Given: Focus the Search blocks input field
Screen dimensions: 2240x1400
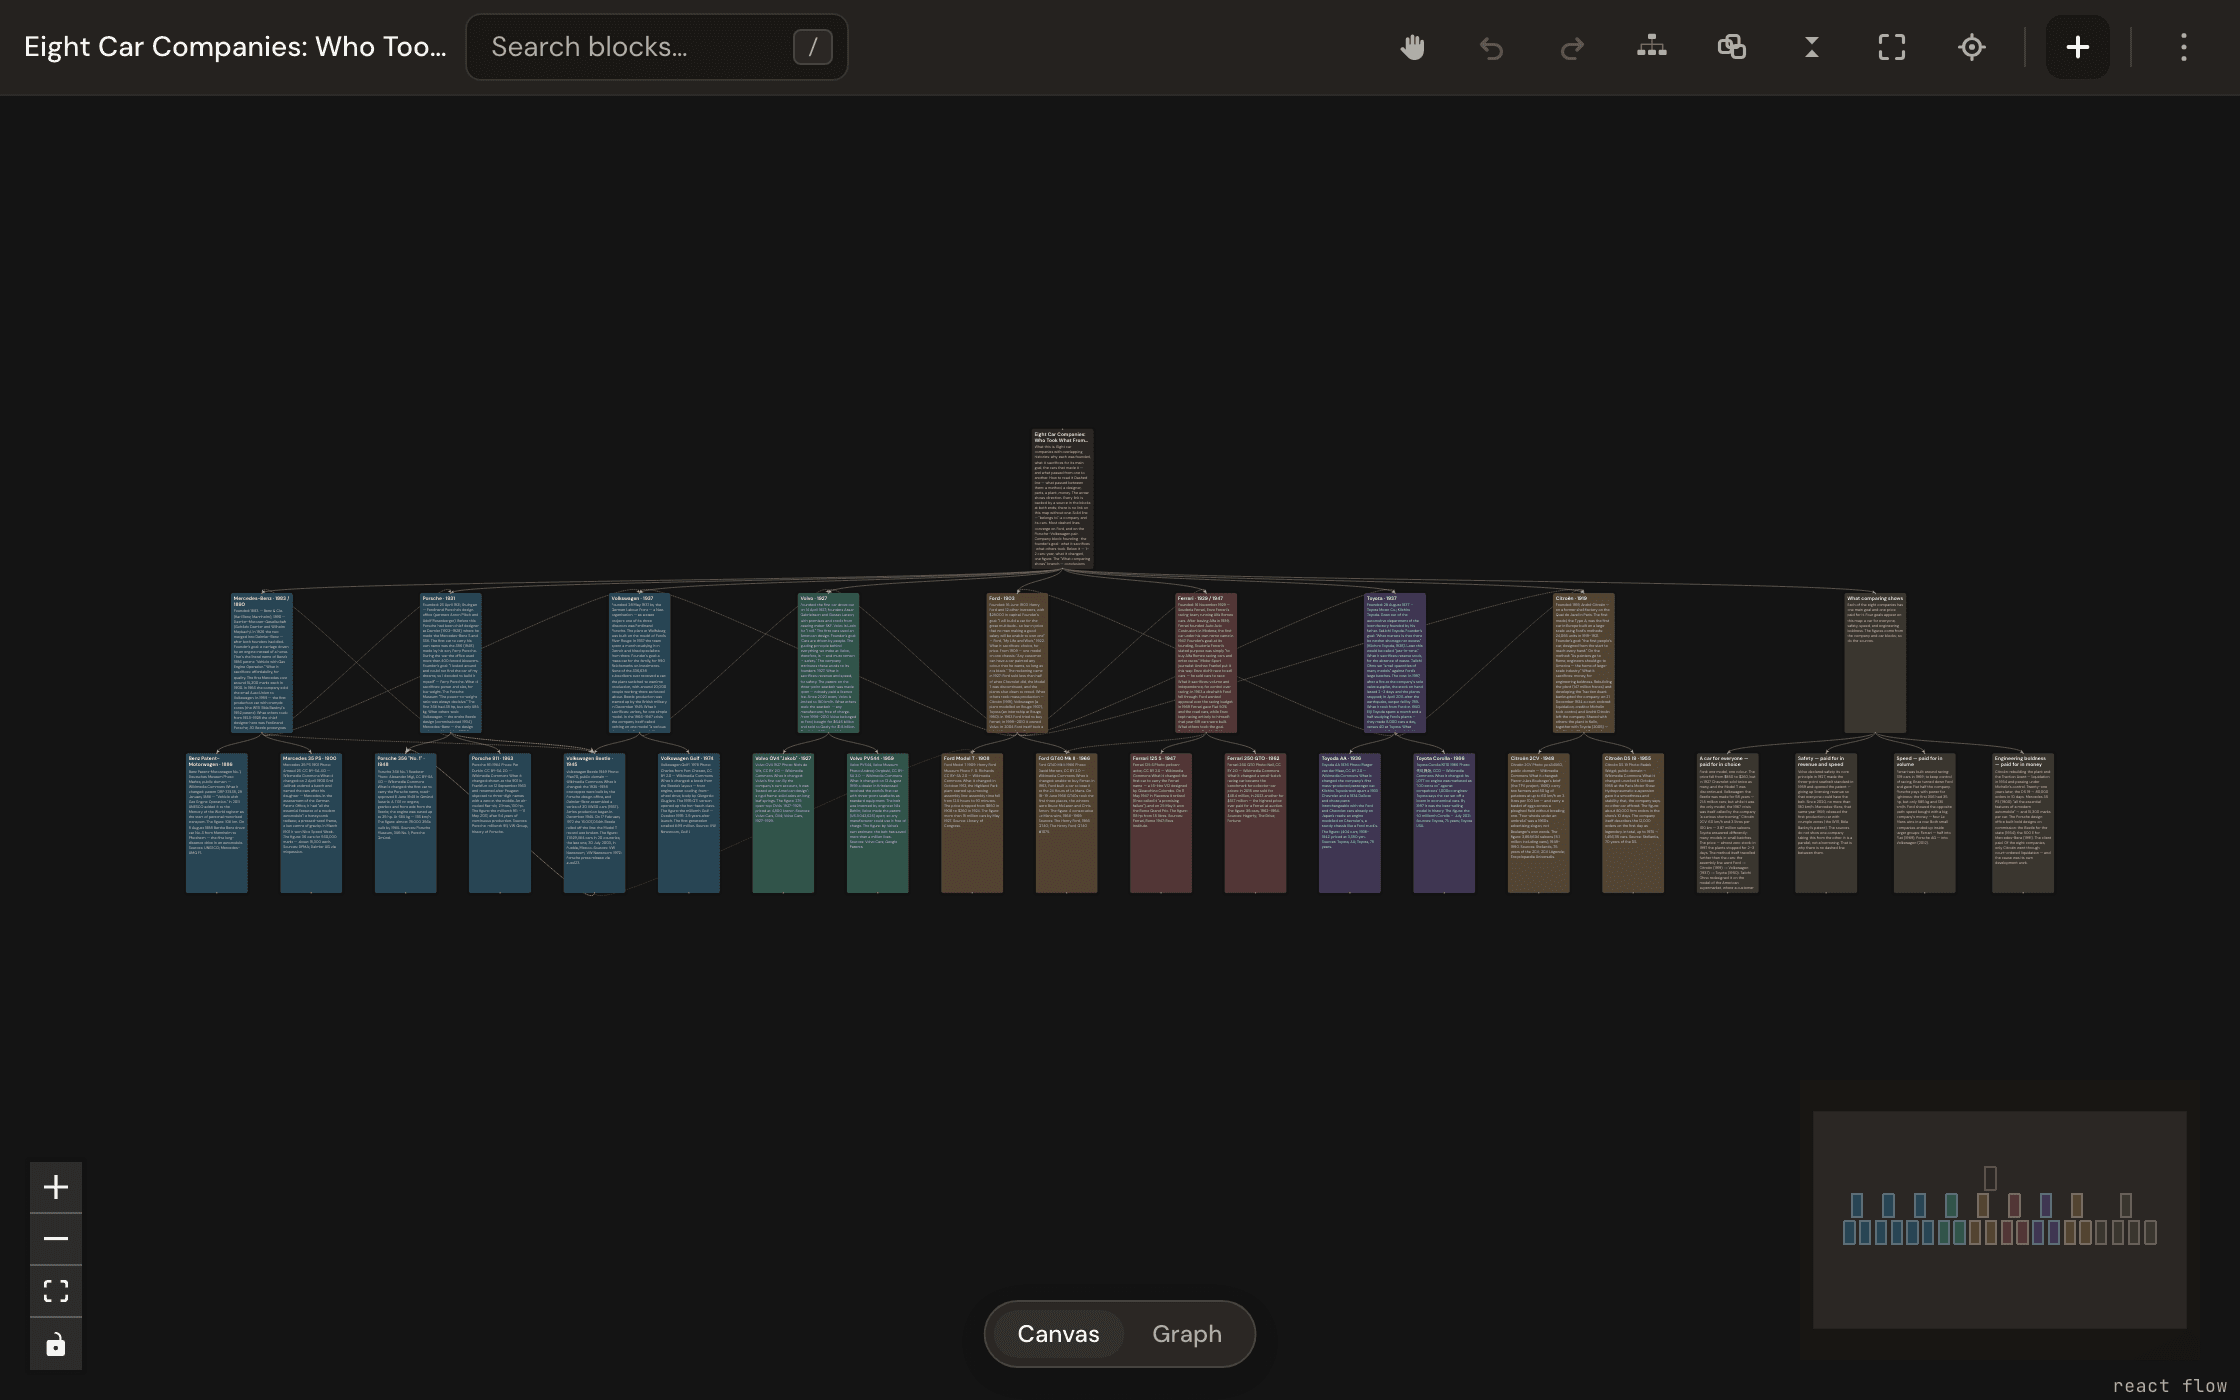Looking at the screenshot, I should click(657, 47).
